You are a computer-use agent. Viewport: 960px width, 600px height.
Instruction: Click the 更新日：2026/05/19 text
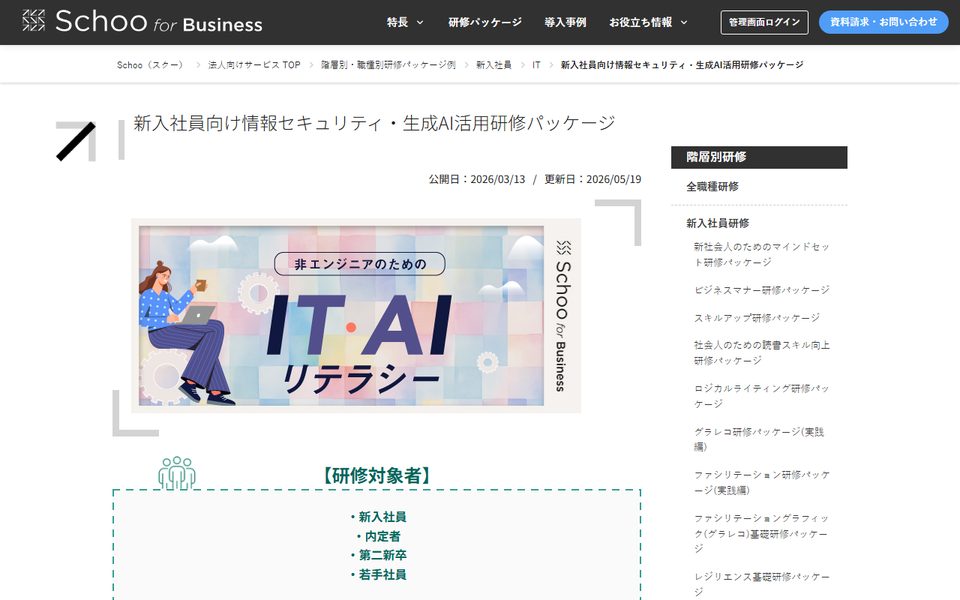(x=593, y=179)
